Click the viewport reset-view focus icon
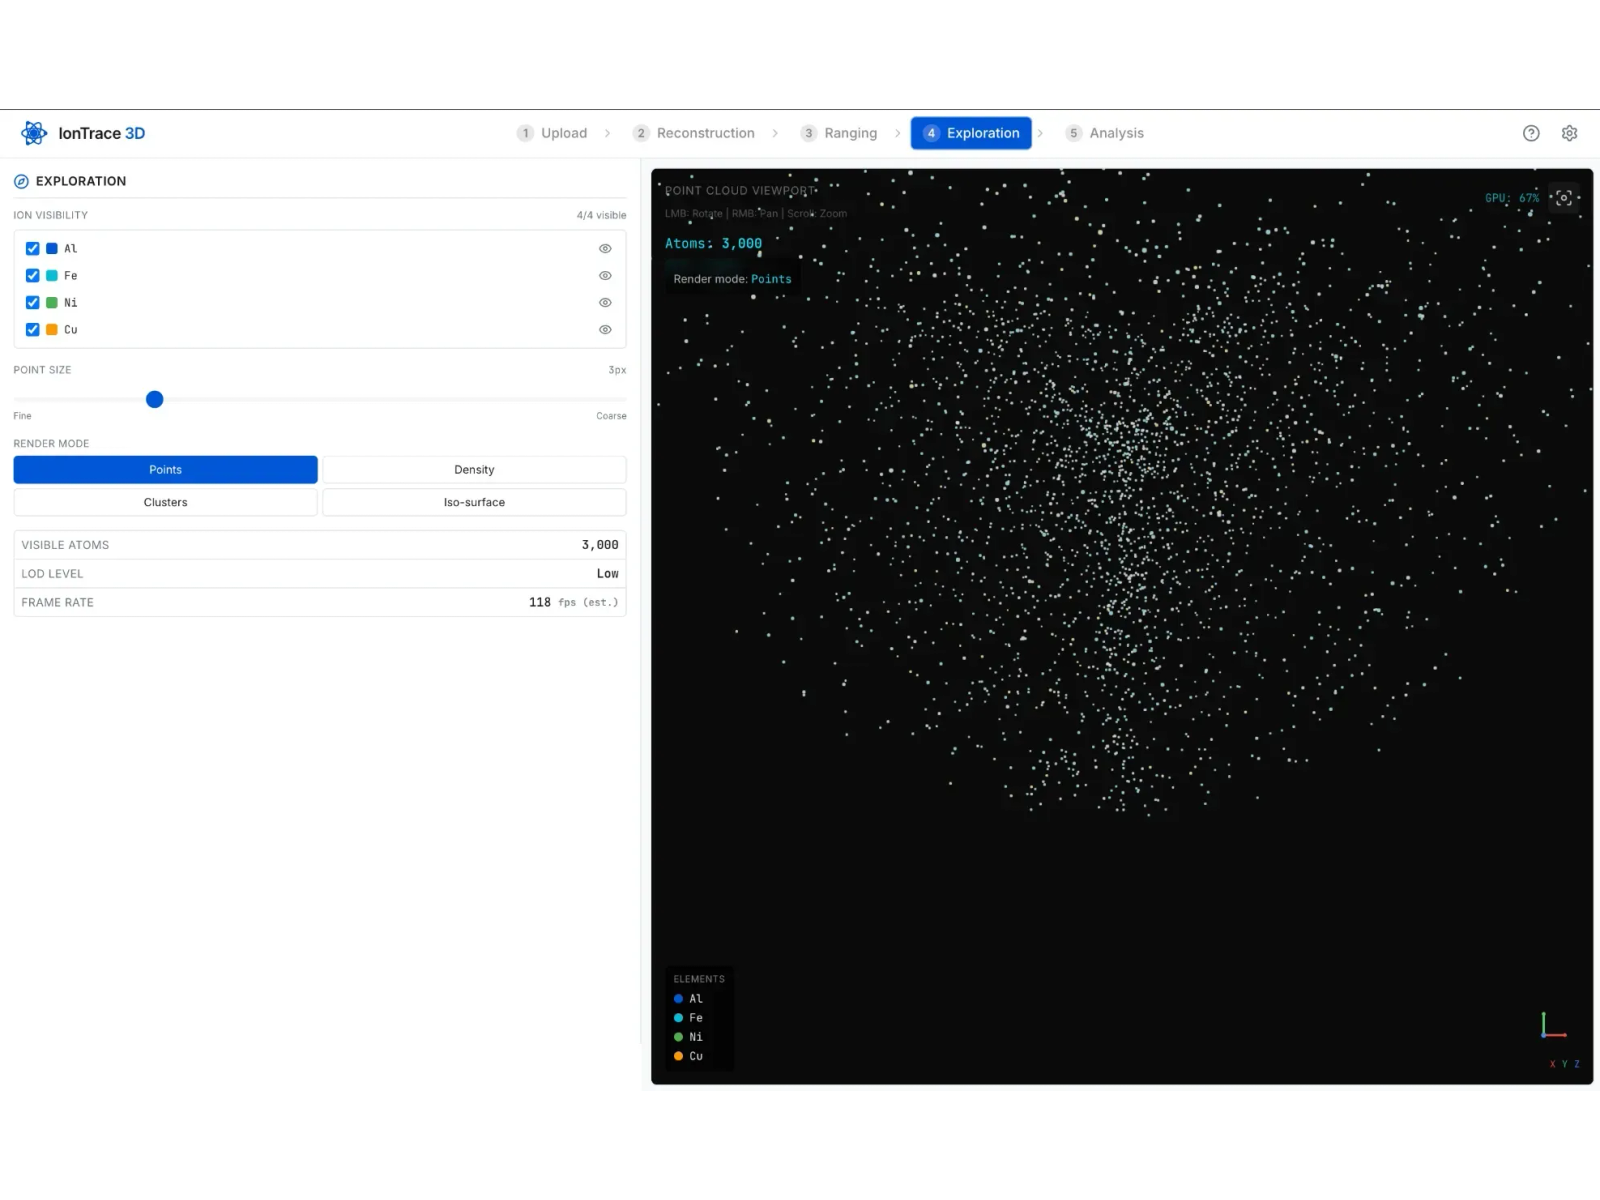Viewport: 1600px width, 1200px height. click(1564, 198)
